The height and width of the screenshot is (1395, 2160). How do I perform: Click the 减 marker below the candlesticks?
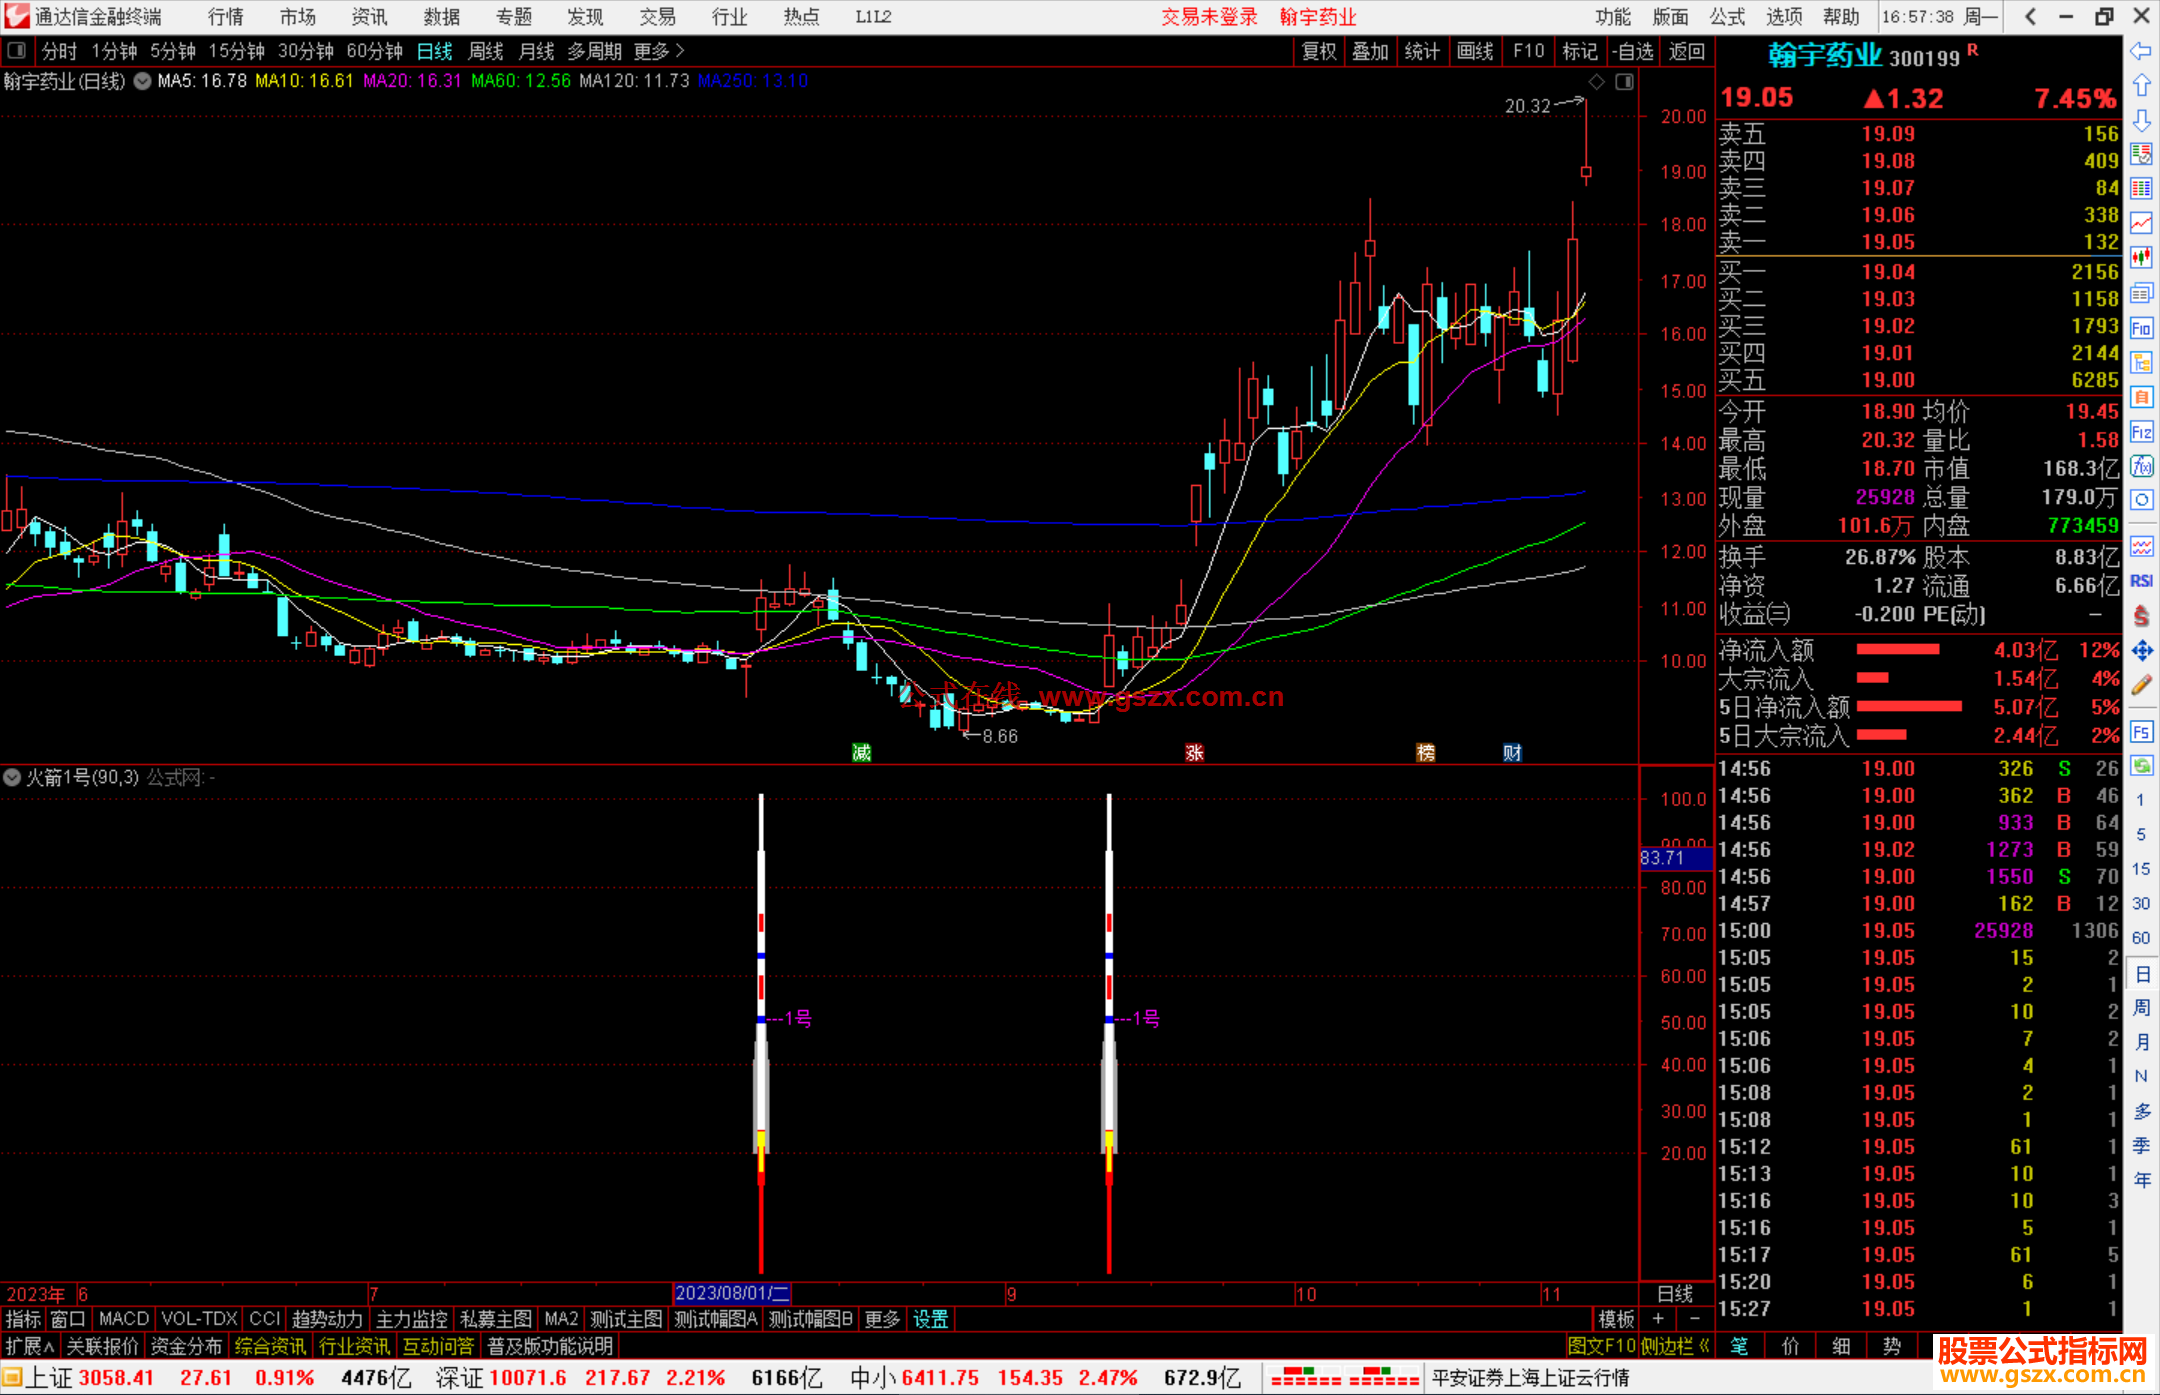[861, 752]
